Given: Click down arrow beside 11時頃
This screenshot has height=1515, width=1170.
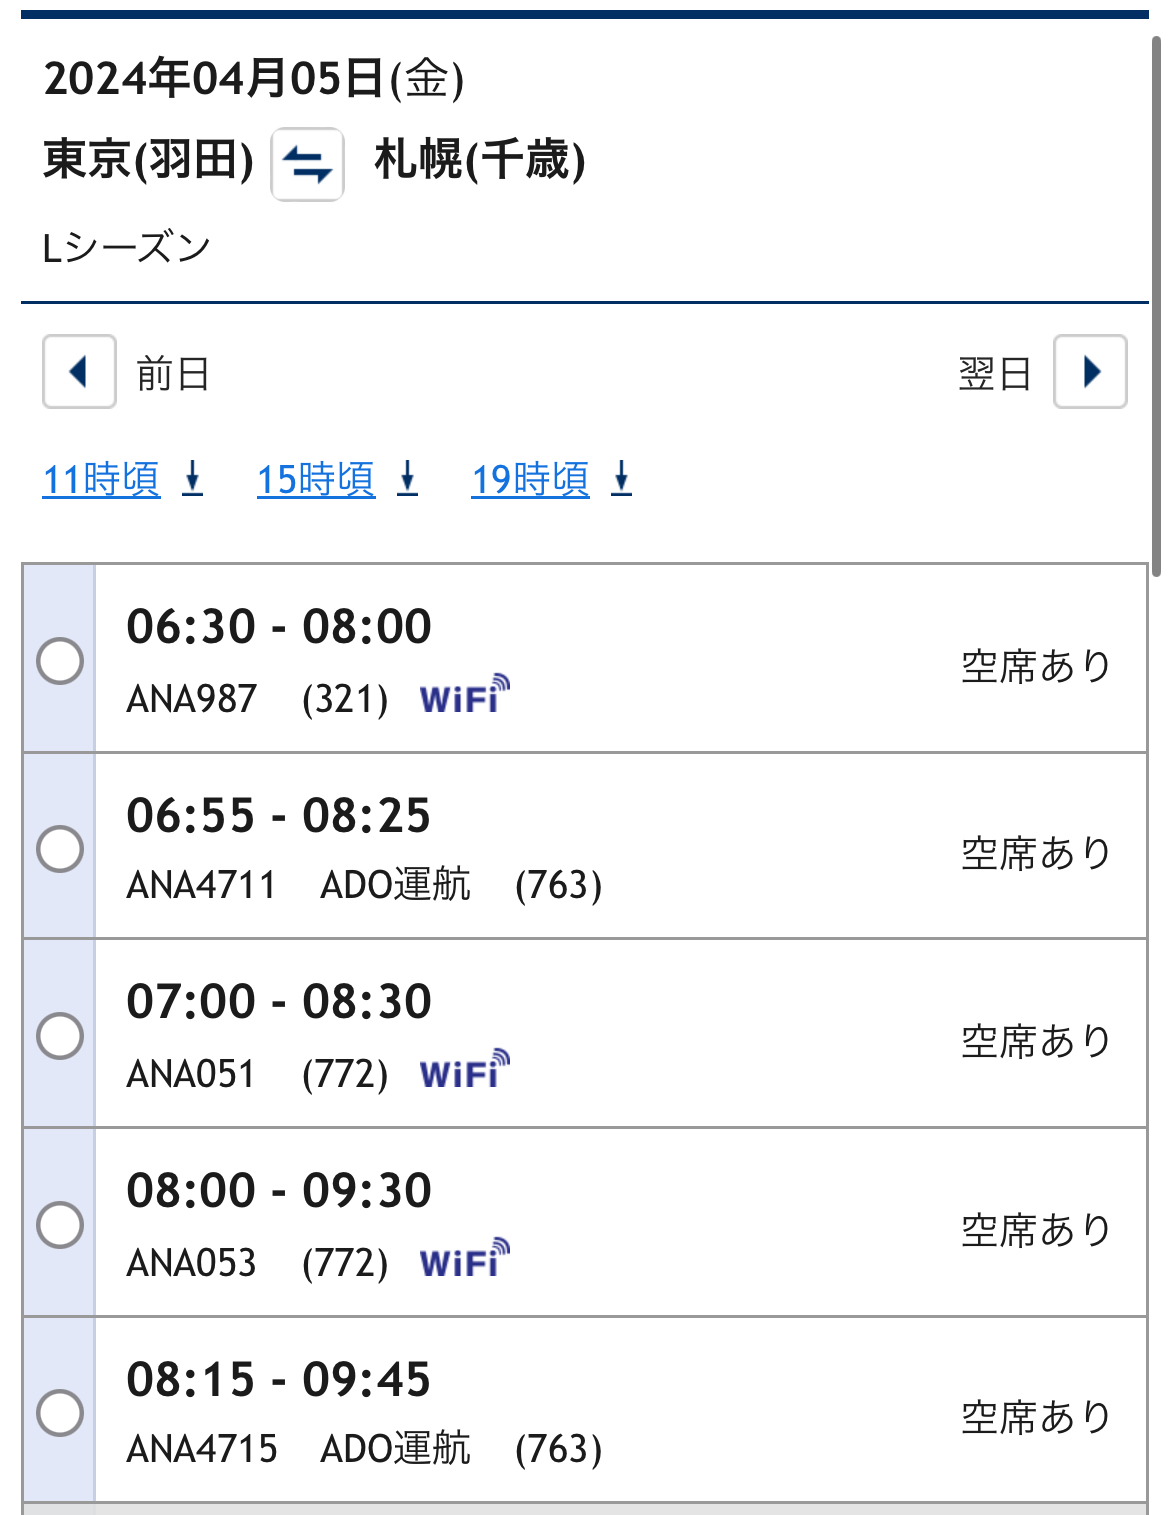Looking at the screenshot, I should tap(193, 478).
